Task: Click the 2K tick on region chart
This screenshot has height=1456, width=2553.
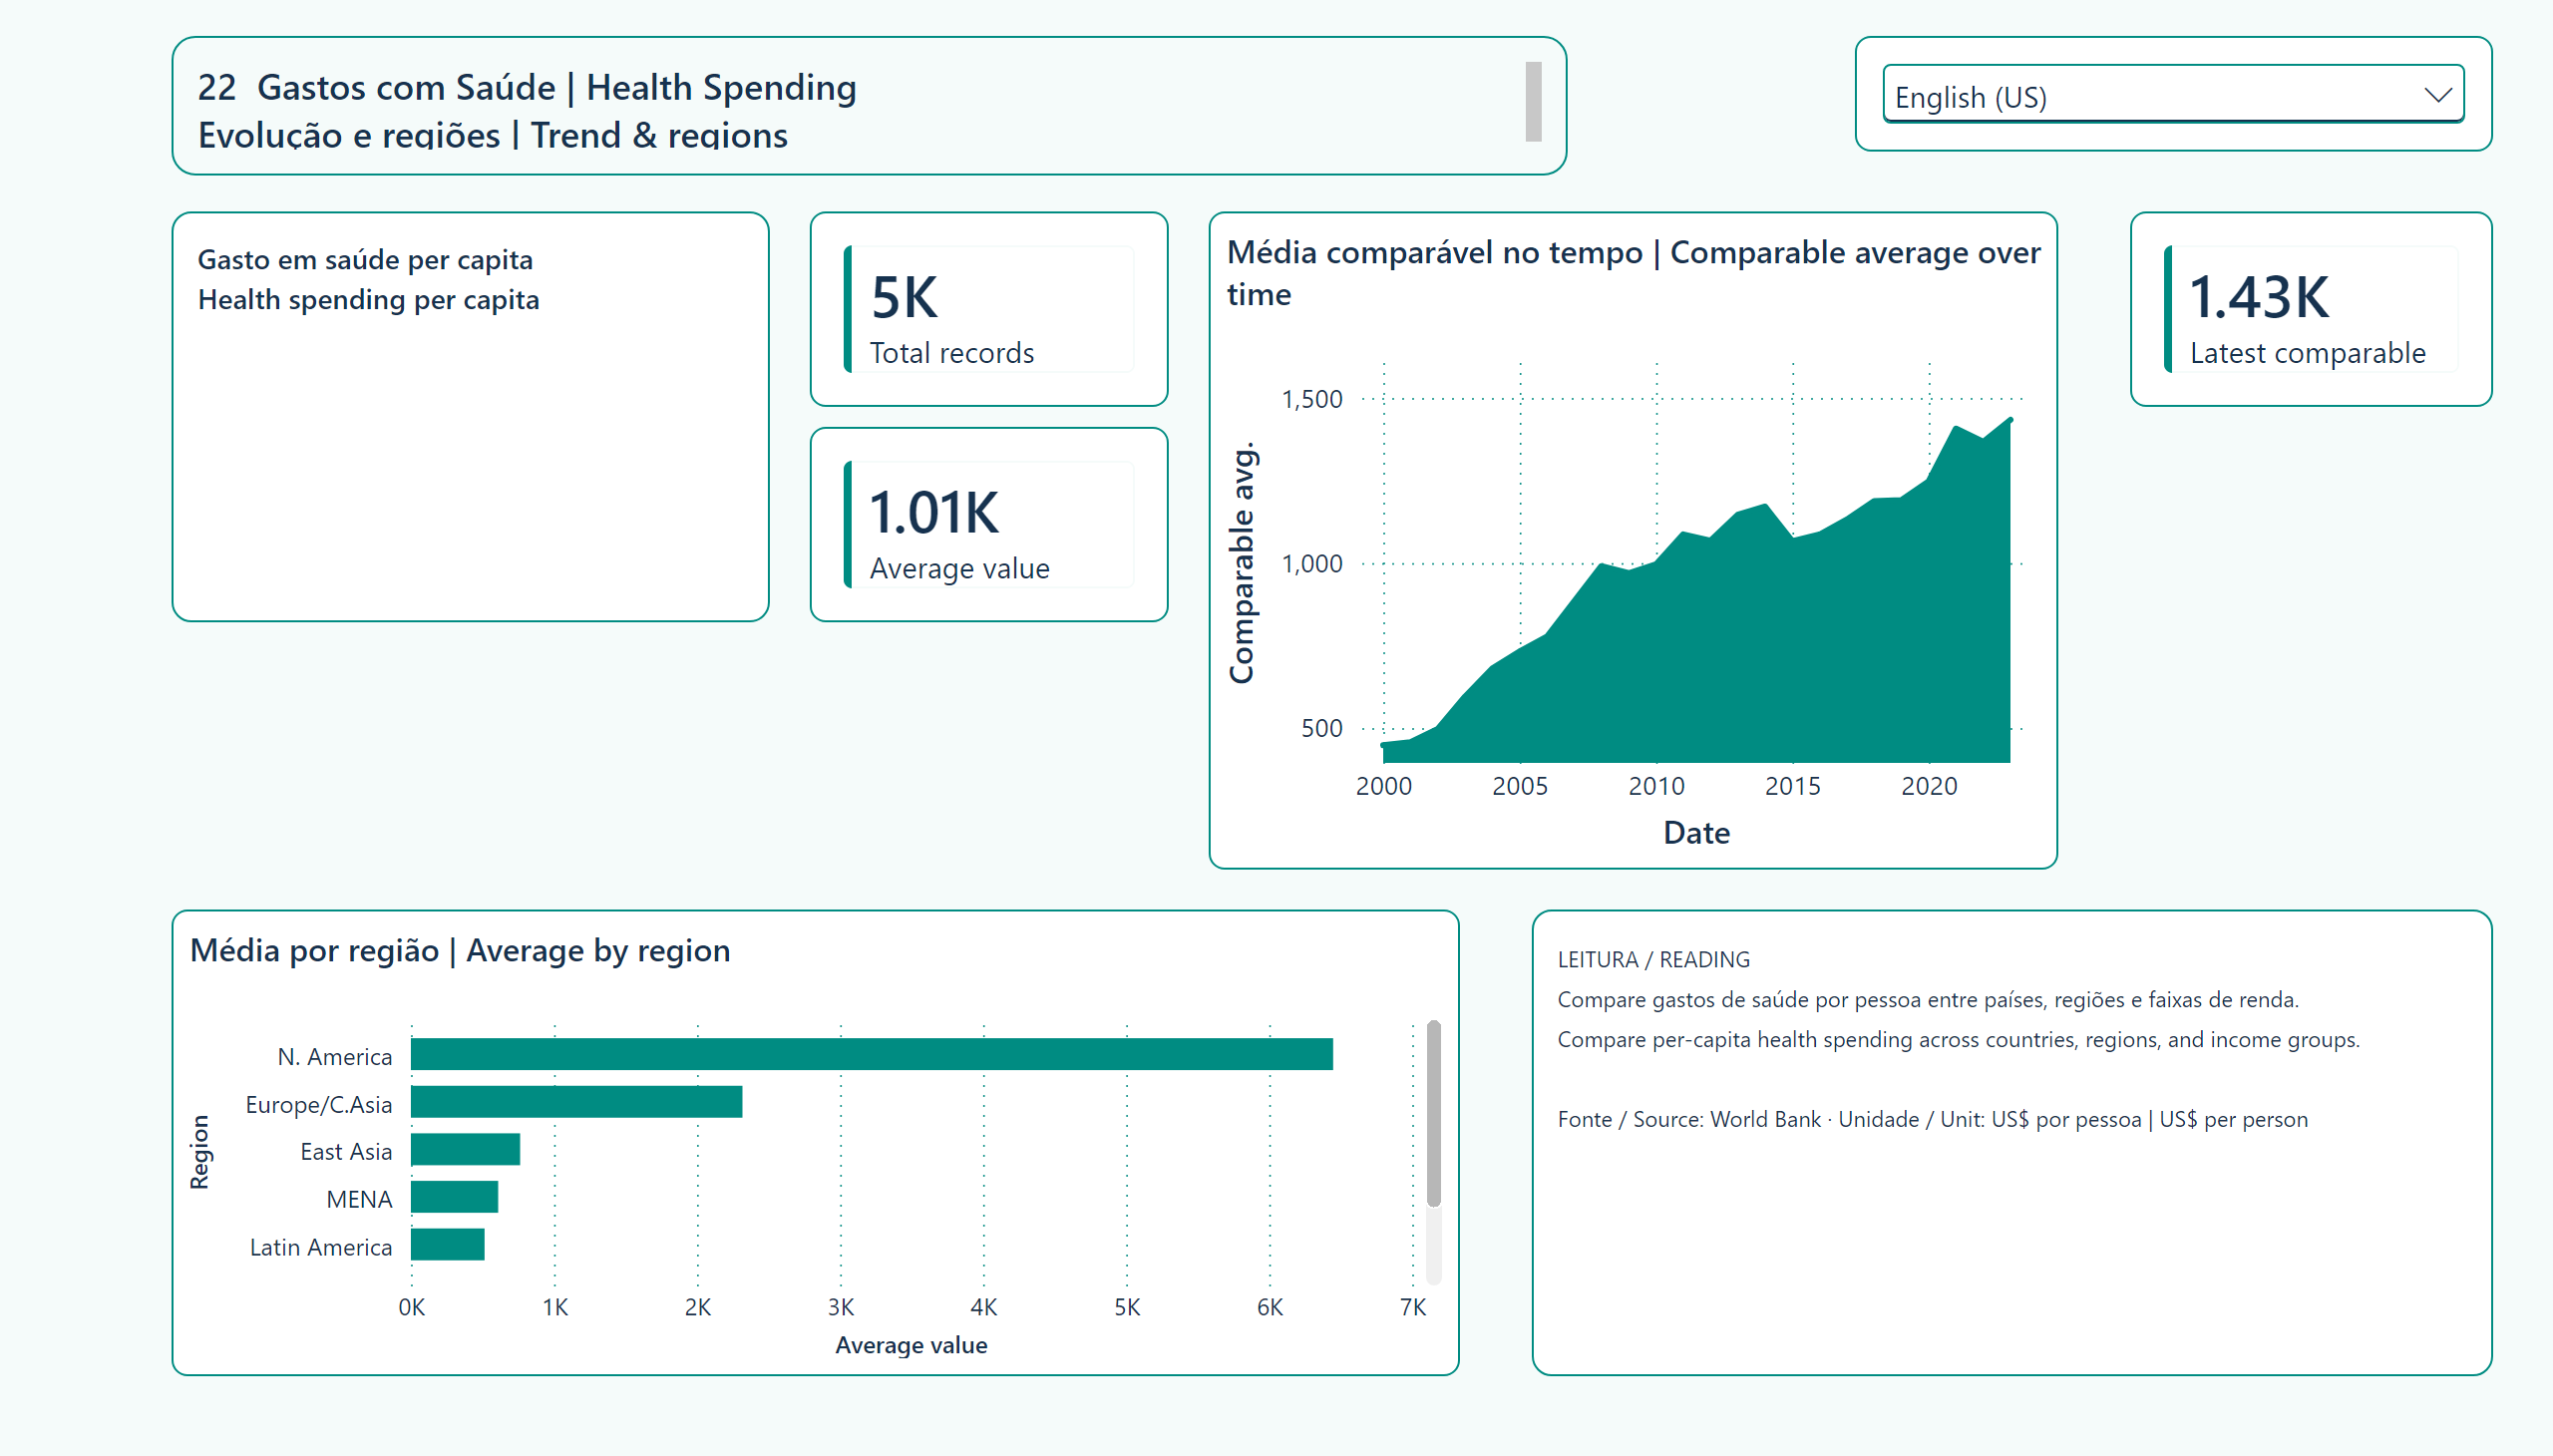Action: pyautogui.click(x=698, y=1307)
